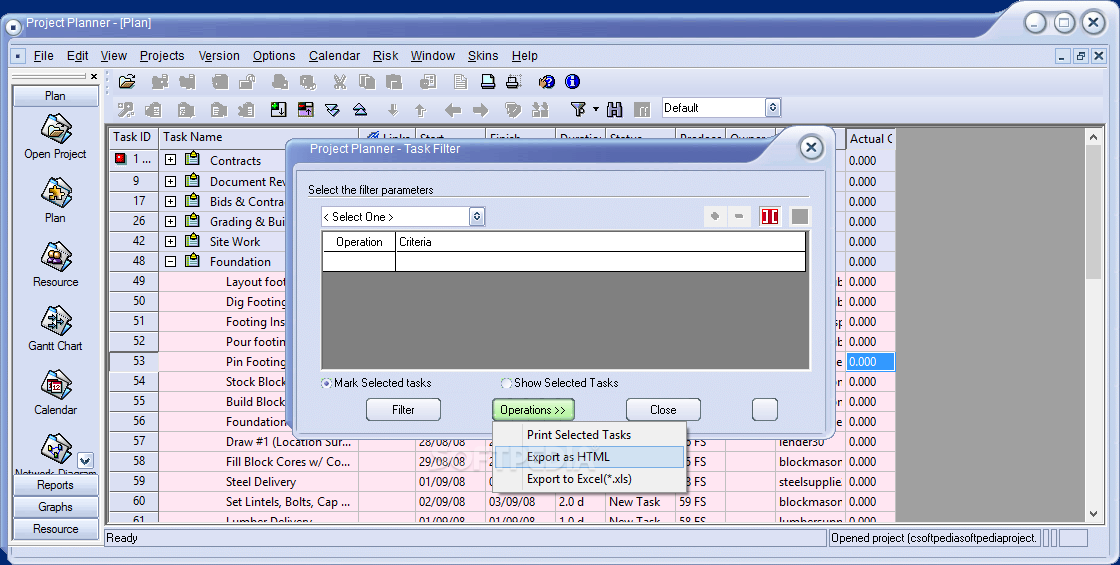Open the filter icon dropdown arrow
Image resolution: width=1120 pixels, height=565 pixels.
(x=596, y=109)
